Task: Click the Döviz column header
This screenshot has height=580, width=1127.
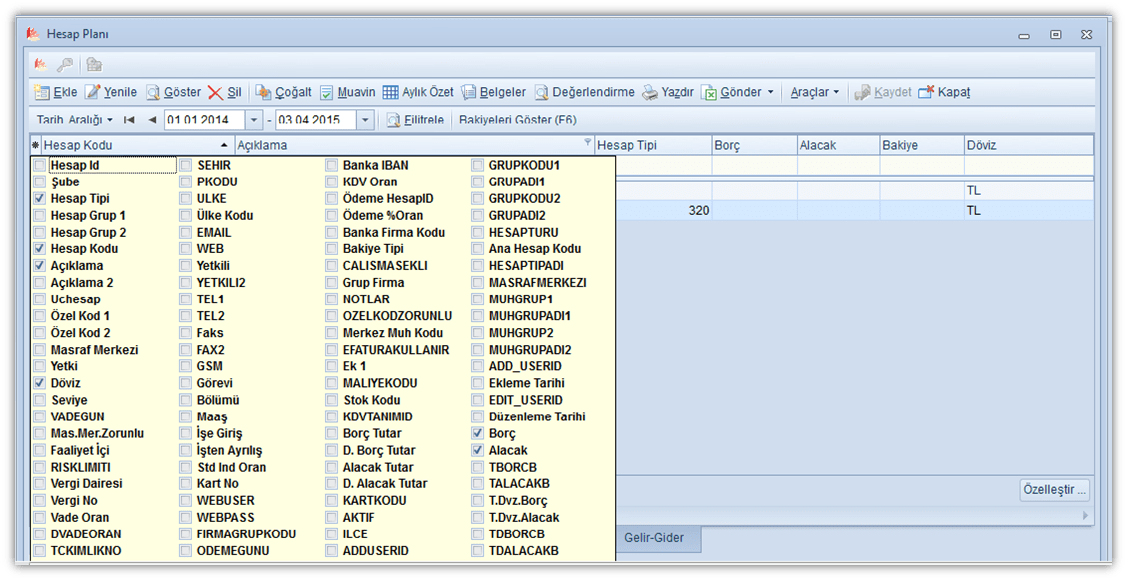Action: coord(1029,145)
